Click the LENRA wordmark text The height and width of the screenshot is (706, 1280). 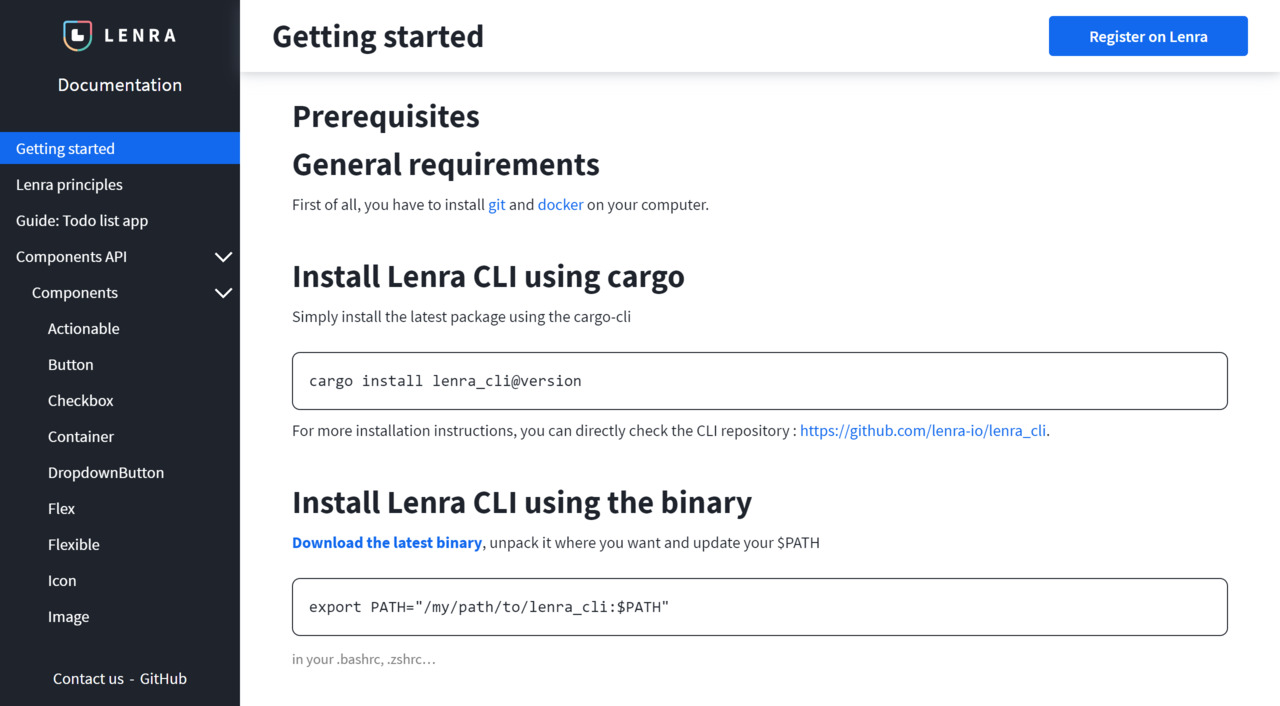click(140, 36)
